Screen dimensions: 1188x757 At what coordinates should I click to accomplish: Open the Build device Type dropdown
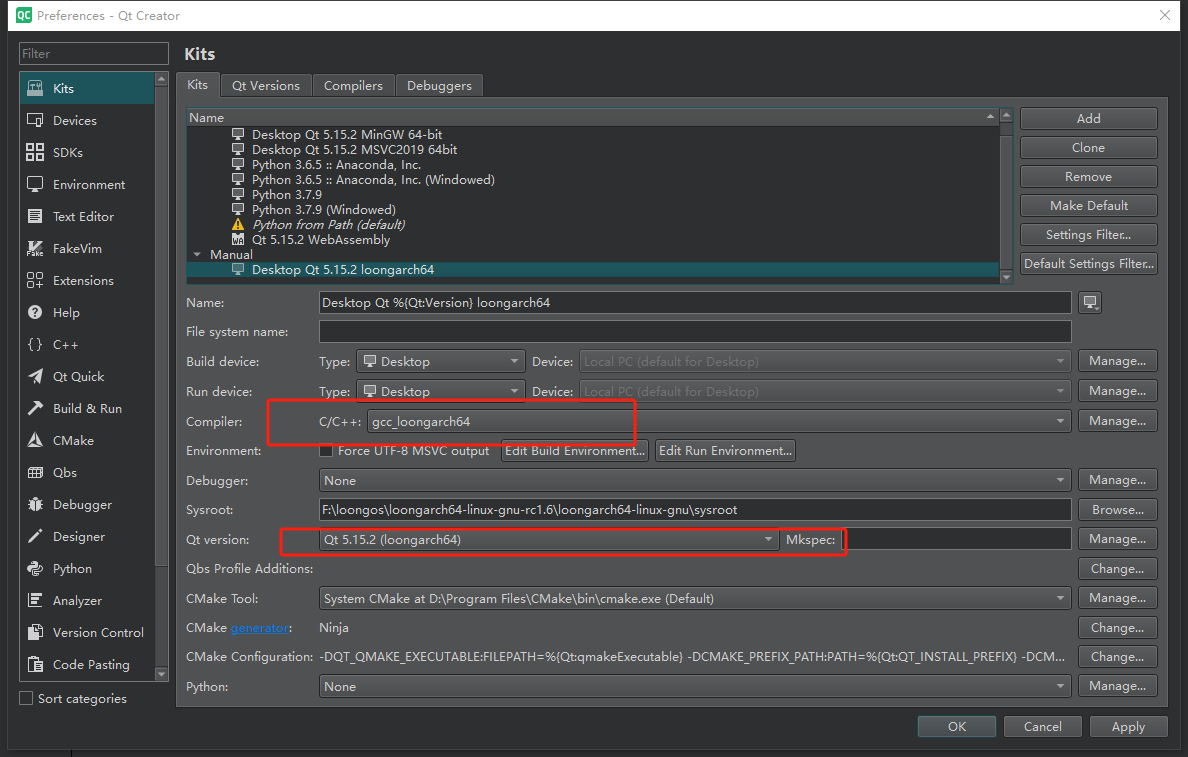coord(440,361)
